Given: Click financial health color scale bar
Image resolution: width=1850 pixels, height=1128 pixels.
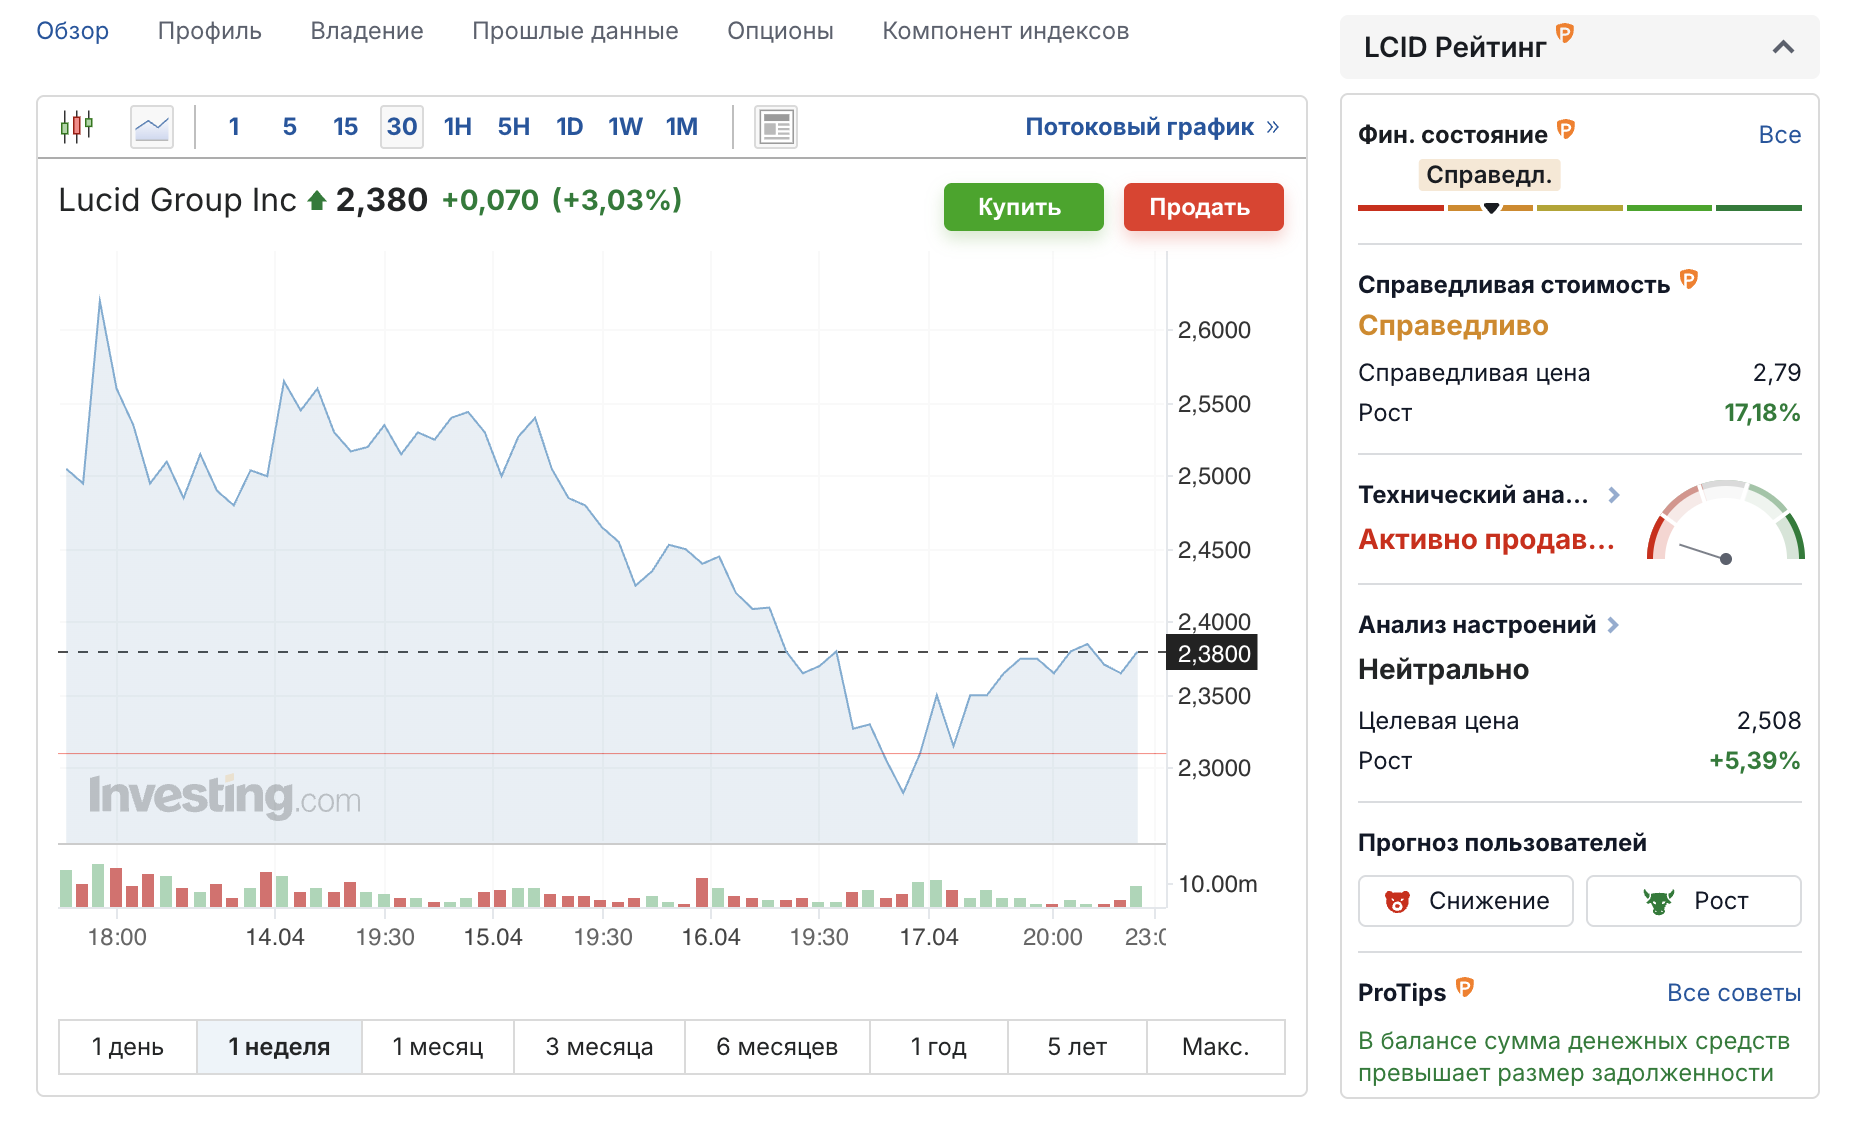Looking at the screenshot, I should [x=1580, y=208].
